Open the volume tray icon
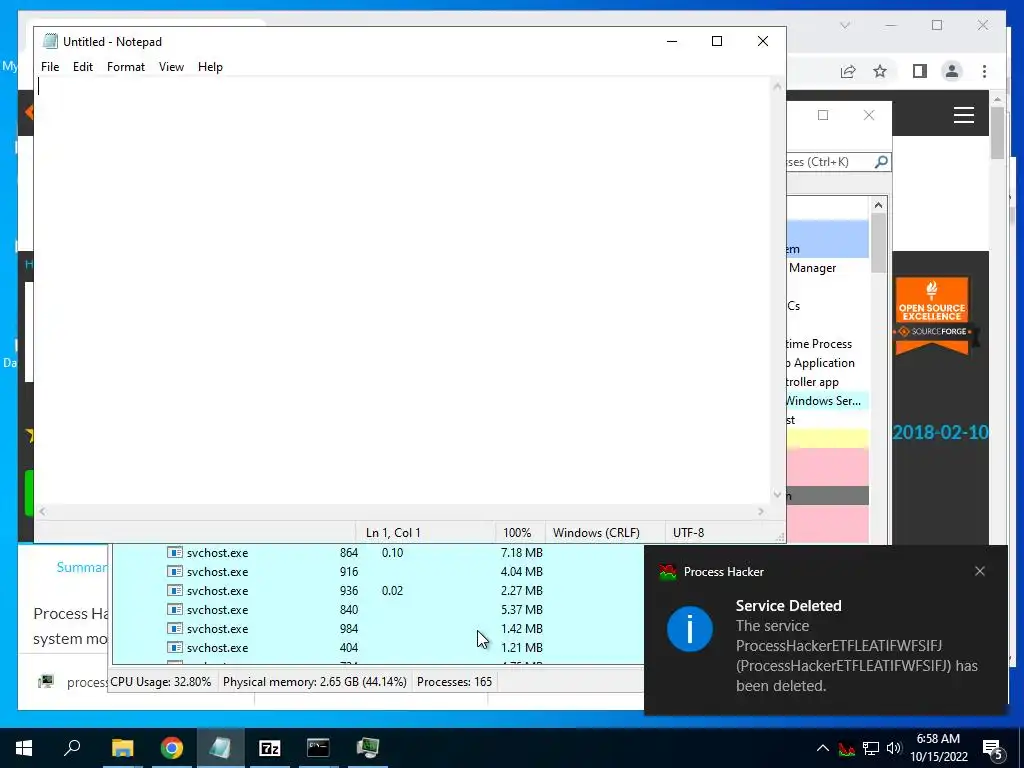 [894, 748]
